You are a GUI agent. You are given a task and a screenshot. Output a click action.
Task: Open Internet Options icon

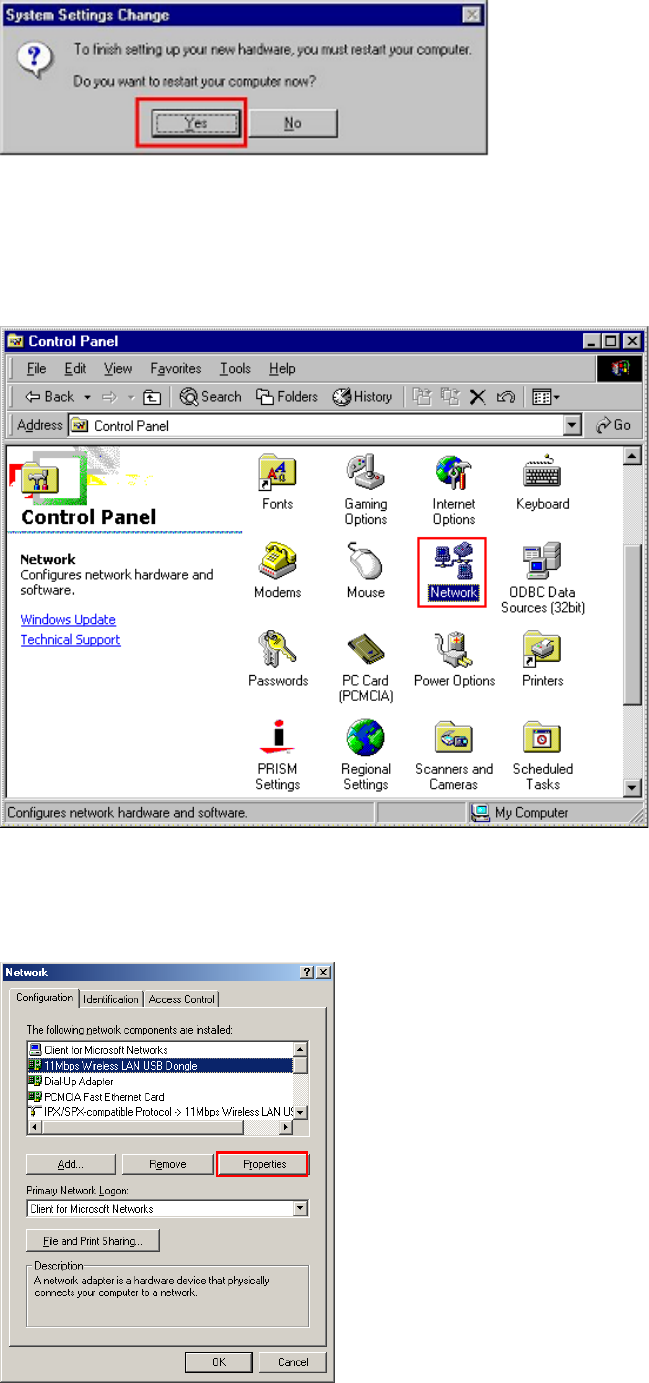point(454,491)
